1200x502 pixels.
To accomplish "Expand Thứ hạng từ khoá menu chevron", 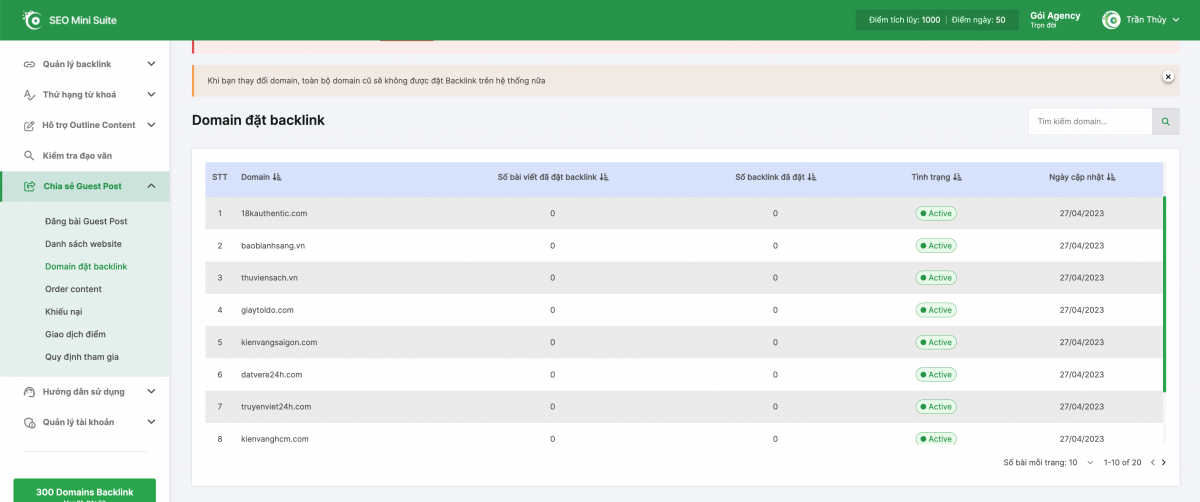I will click(151, 95).
